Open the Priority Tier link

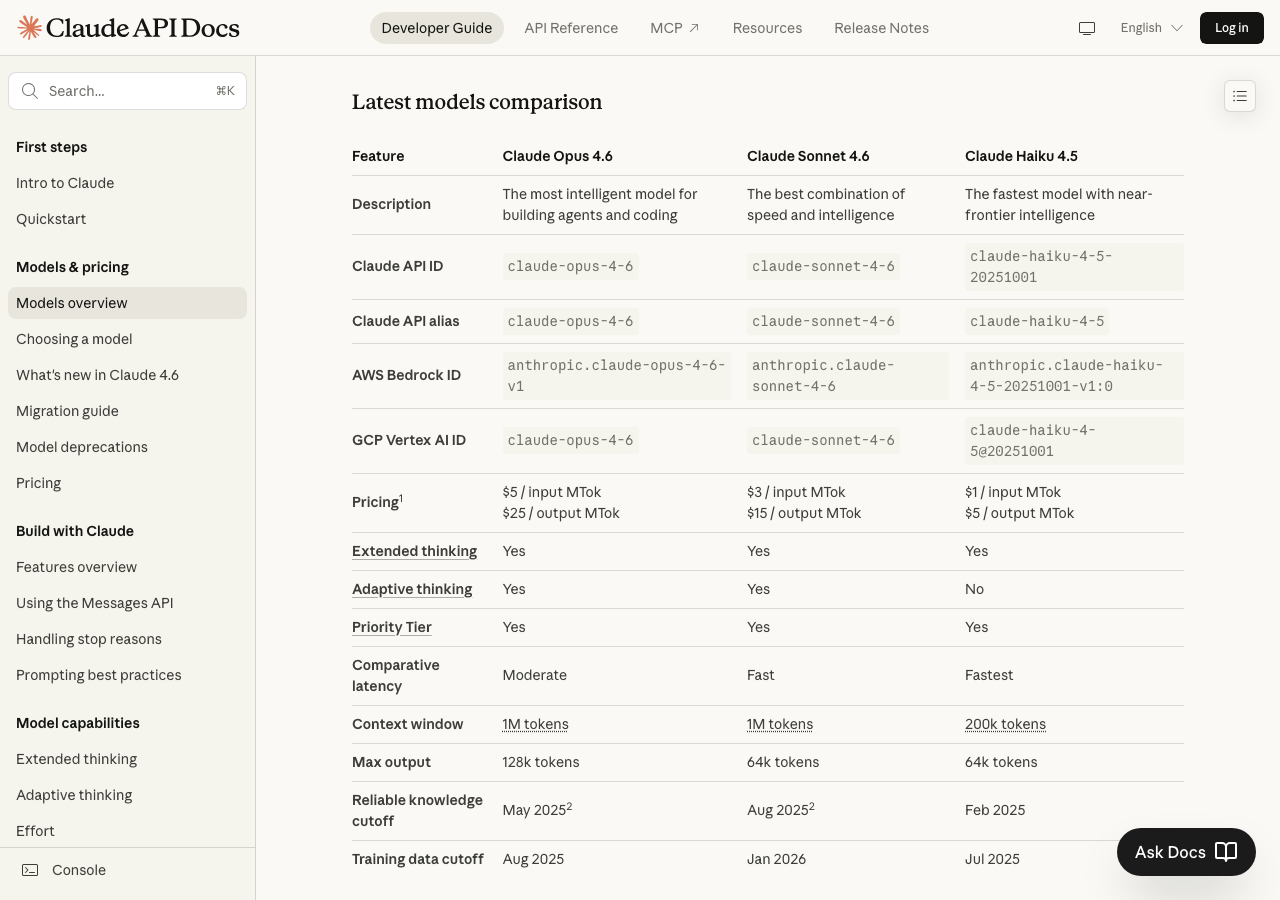click(392, 627)
